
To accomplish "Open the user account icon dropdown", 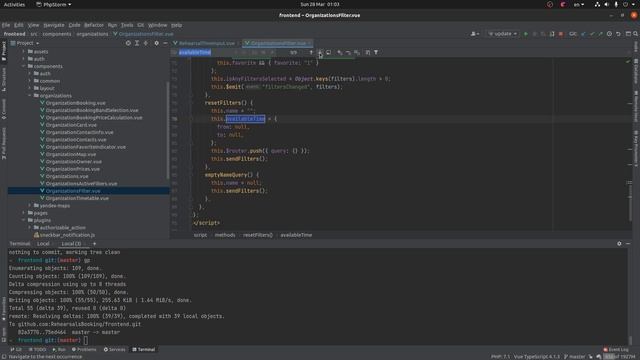I will pyautogui.click(x=475, y=34).
